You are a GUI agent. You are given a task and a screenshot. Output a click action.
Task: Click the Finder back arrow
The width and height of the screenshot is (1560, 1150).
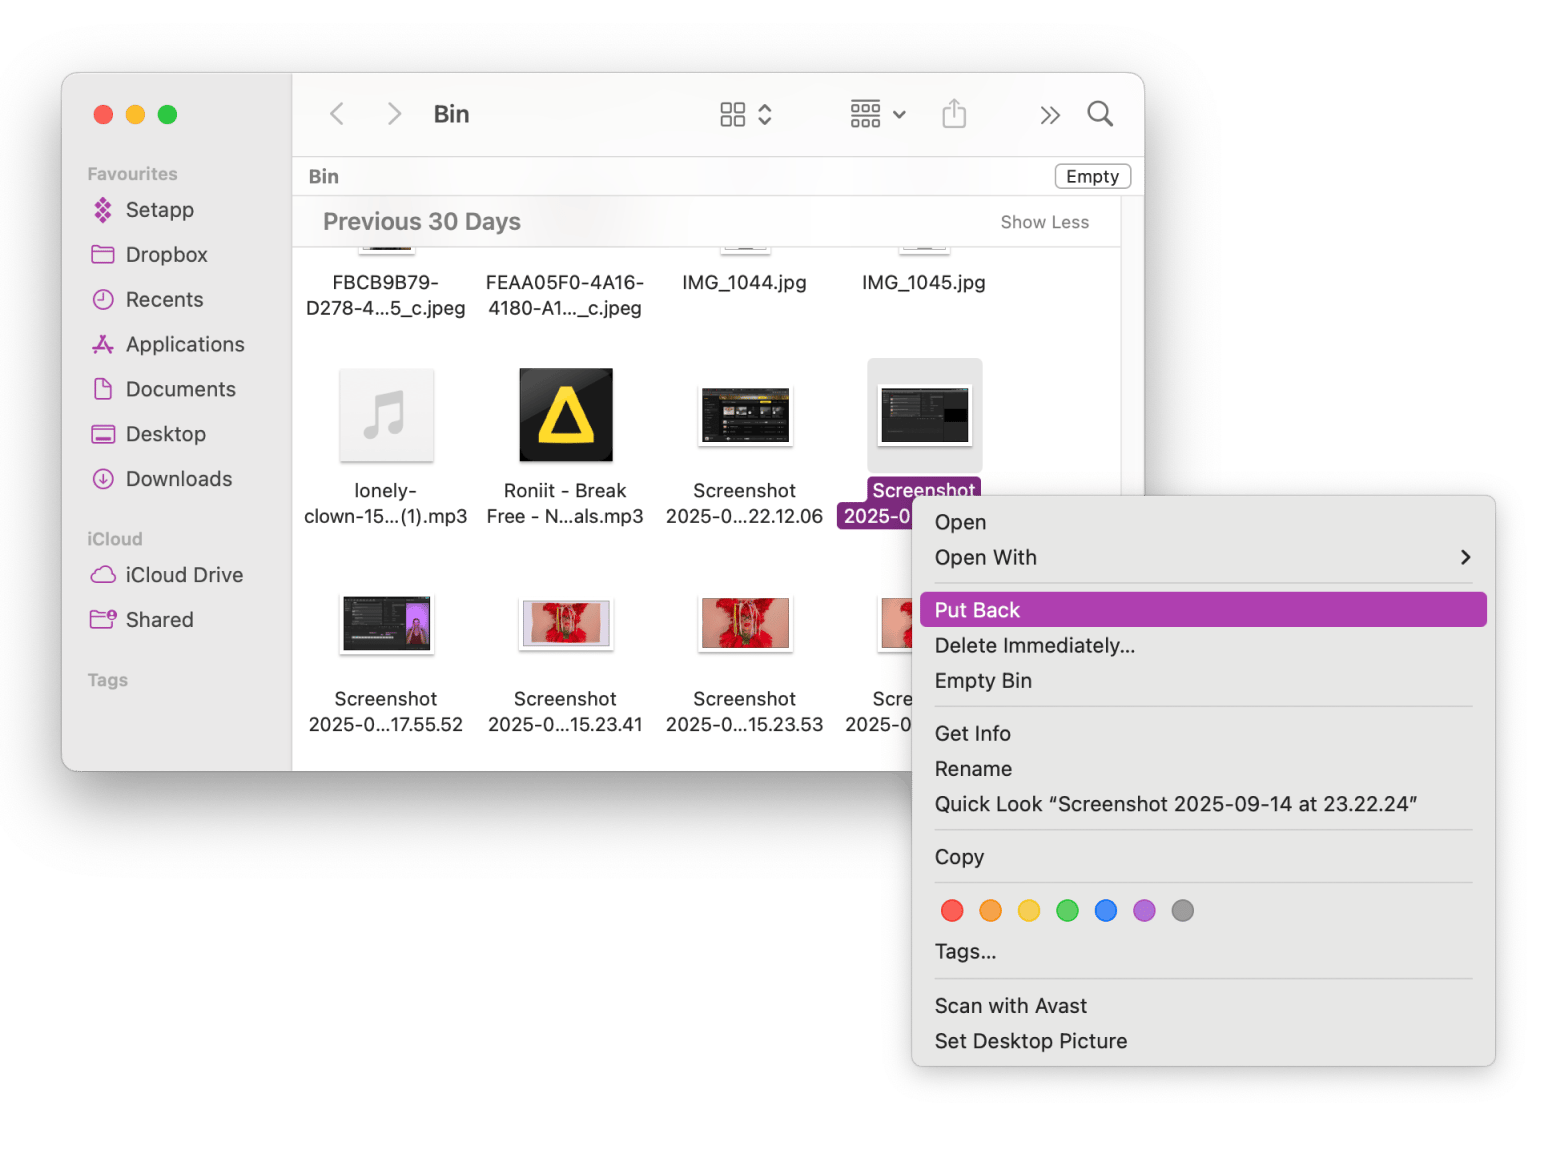pyautogui.click(x=337, y=114)
